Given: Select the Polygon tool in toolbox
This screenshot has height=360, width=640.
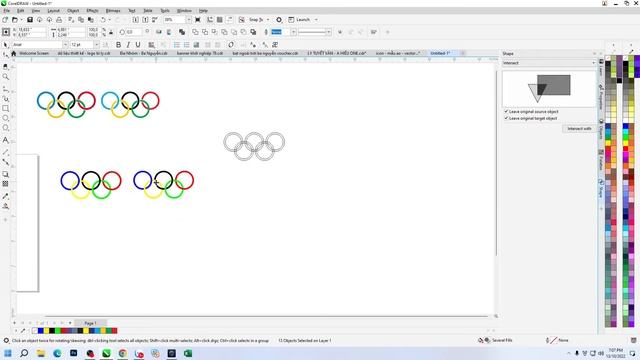Looking at the screenshot, I should [x=6, y=128].
